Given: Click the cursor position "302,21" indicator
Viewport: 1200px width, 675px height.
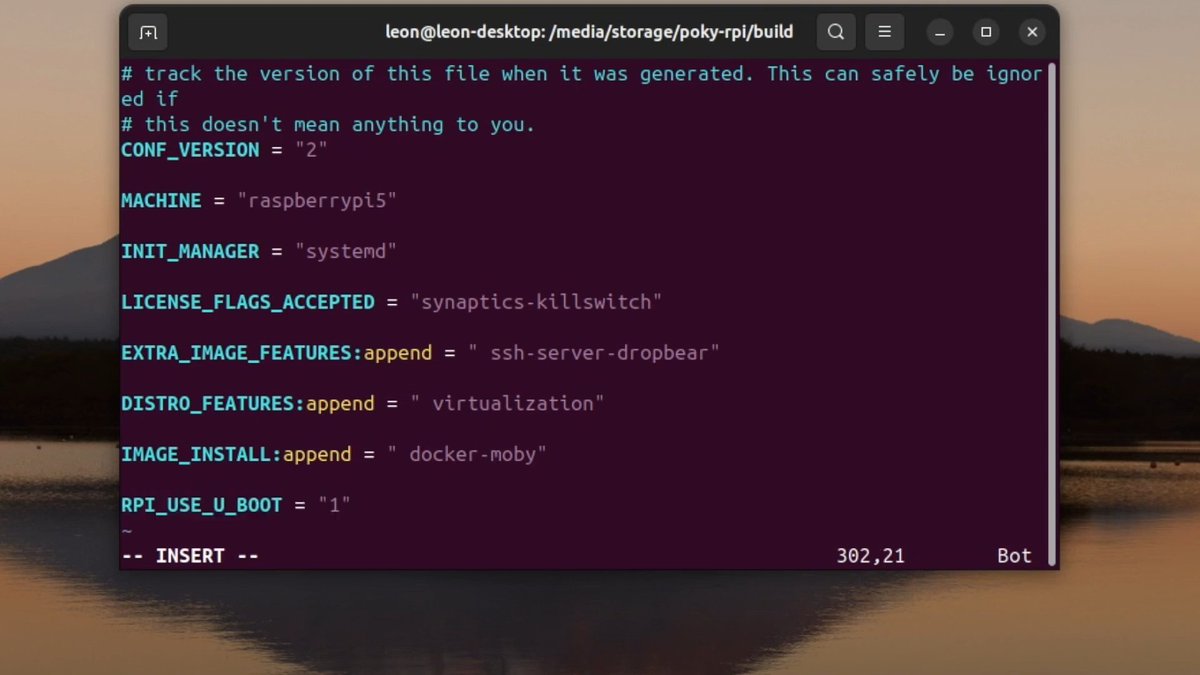Looking at the screenshot, I should 870,556.
